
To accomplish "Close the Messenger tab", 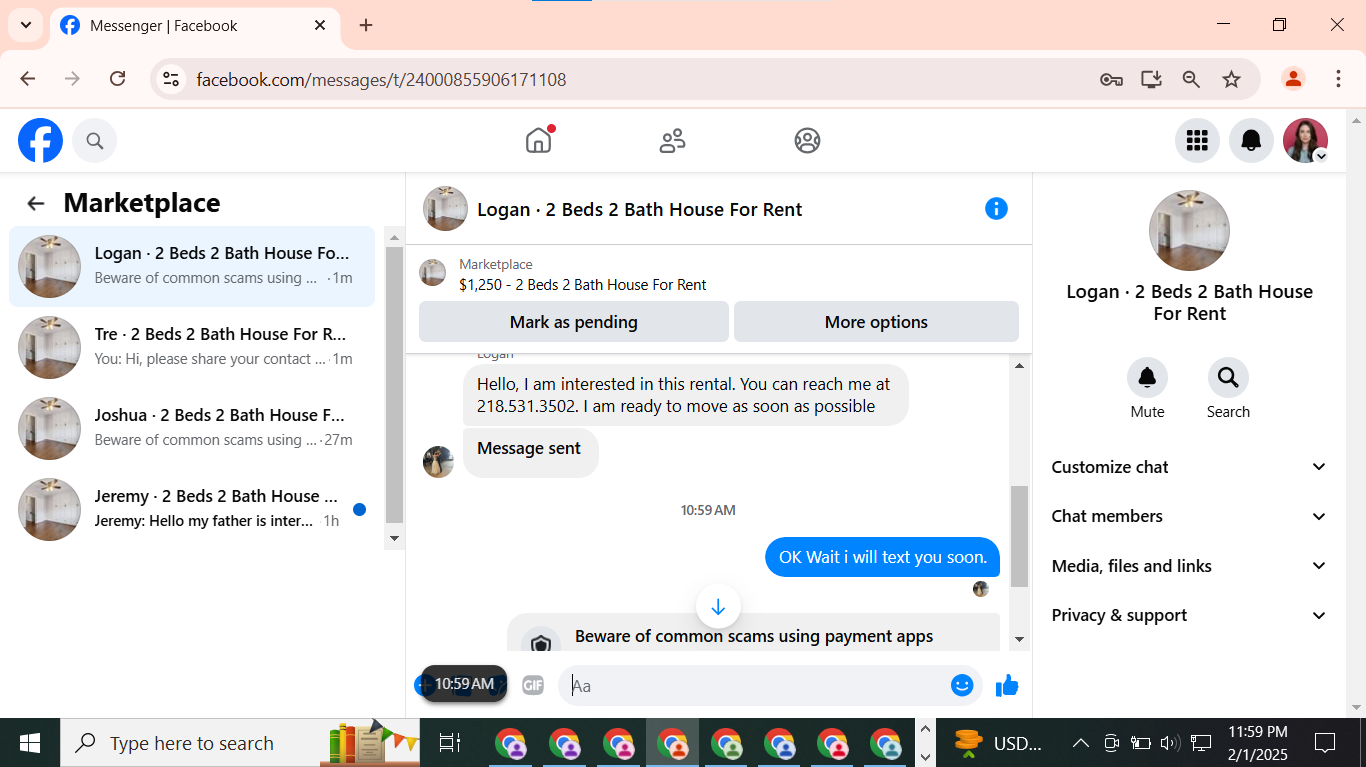I will (x=320, y=25).
